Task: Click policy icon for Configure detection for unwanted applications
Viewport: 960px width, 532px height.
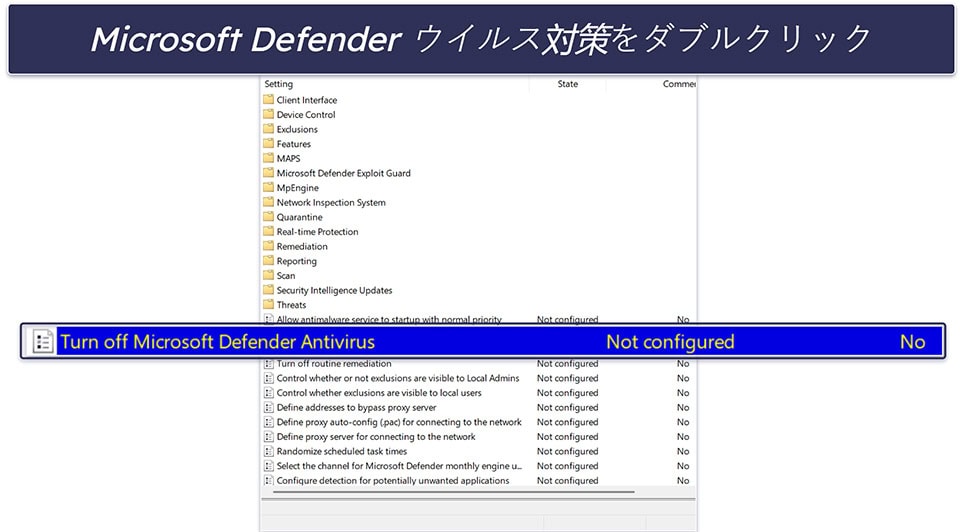Action: tap(268, 481)
